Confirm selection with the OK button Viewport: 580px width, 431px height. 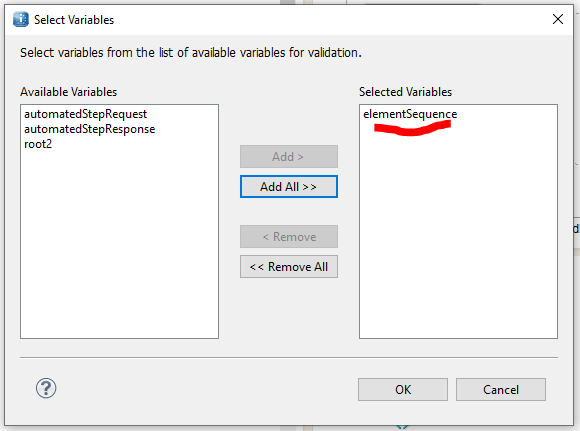pos(402,389)
